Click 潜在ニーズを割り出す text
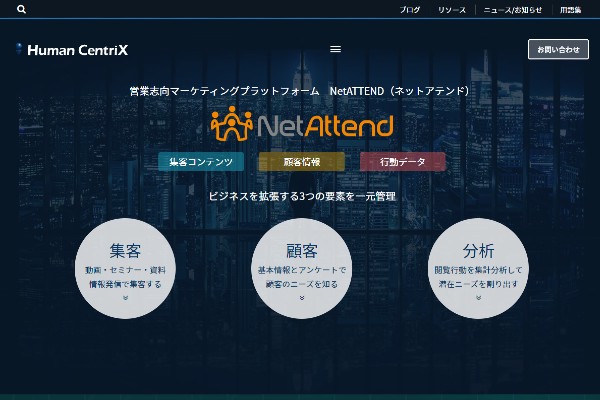 click(478, 284)
